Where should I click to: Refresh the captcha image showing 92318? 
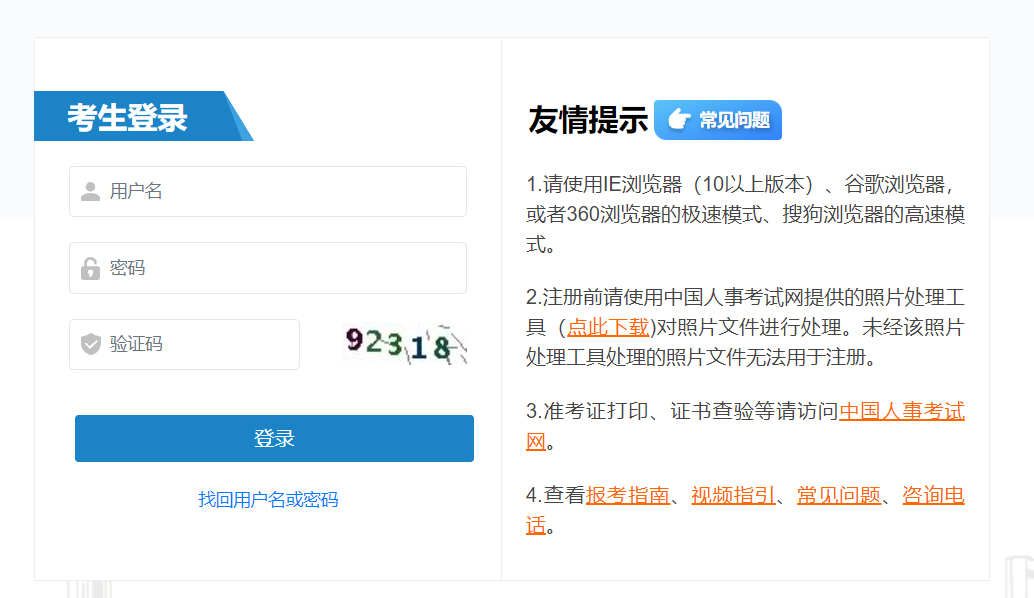coord(405,344)
